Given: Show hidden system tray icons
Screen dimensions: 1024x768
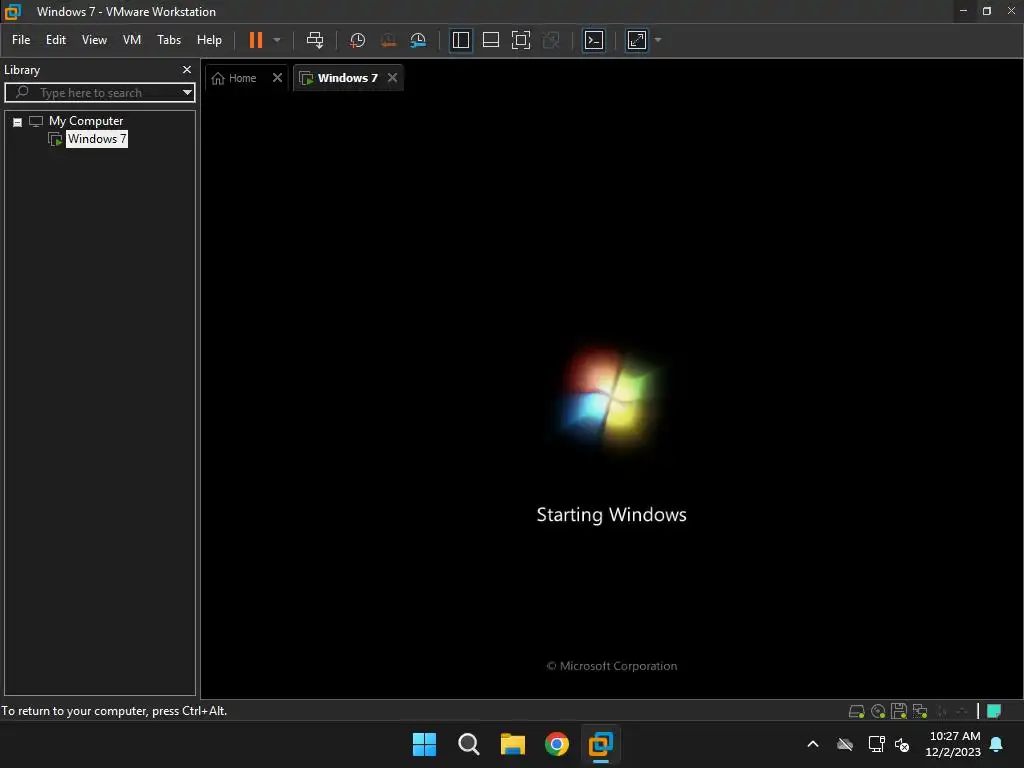Looking at the screenshot, I should [813, 744].
